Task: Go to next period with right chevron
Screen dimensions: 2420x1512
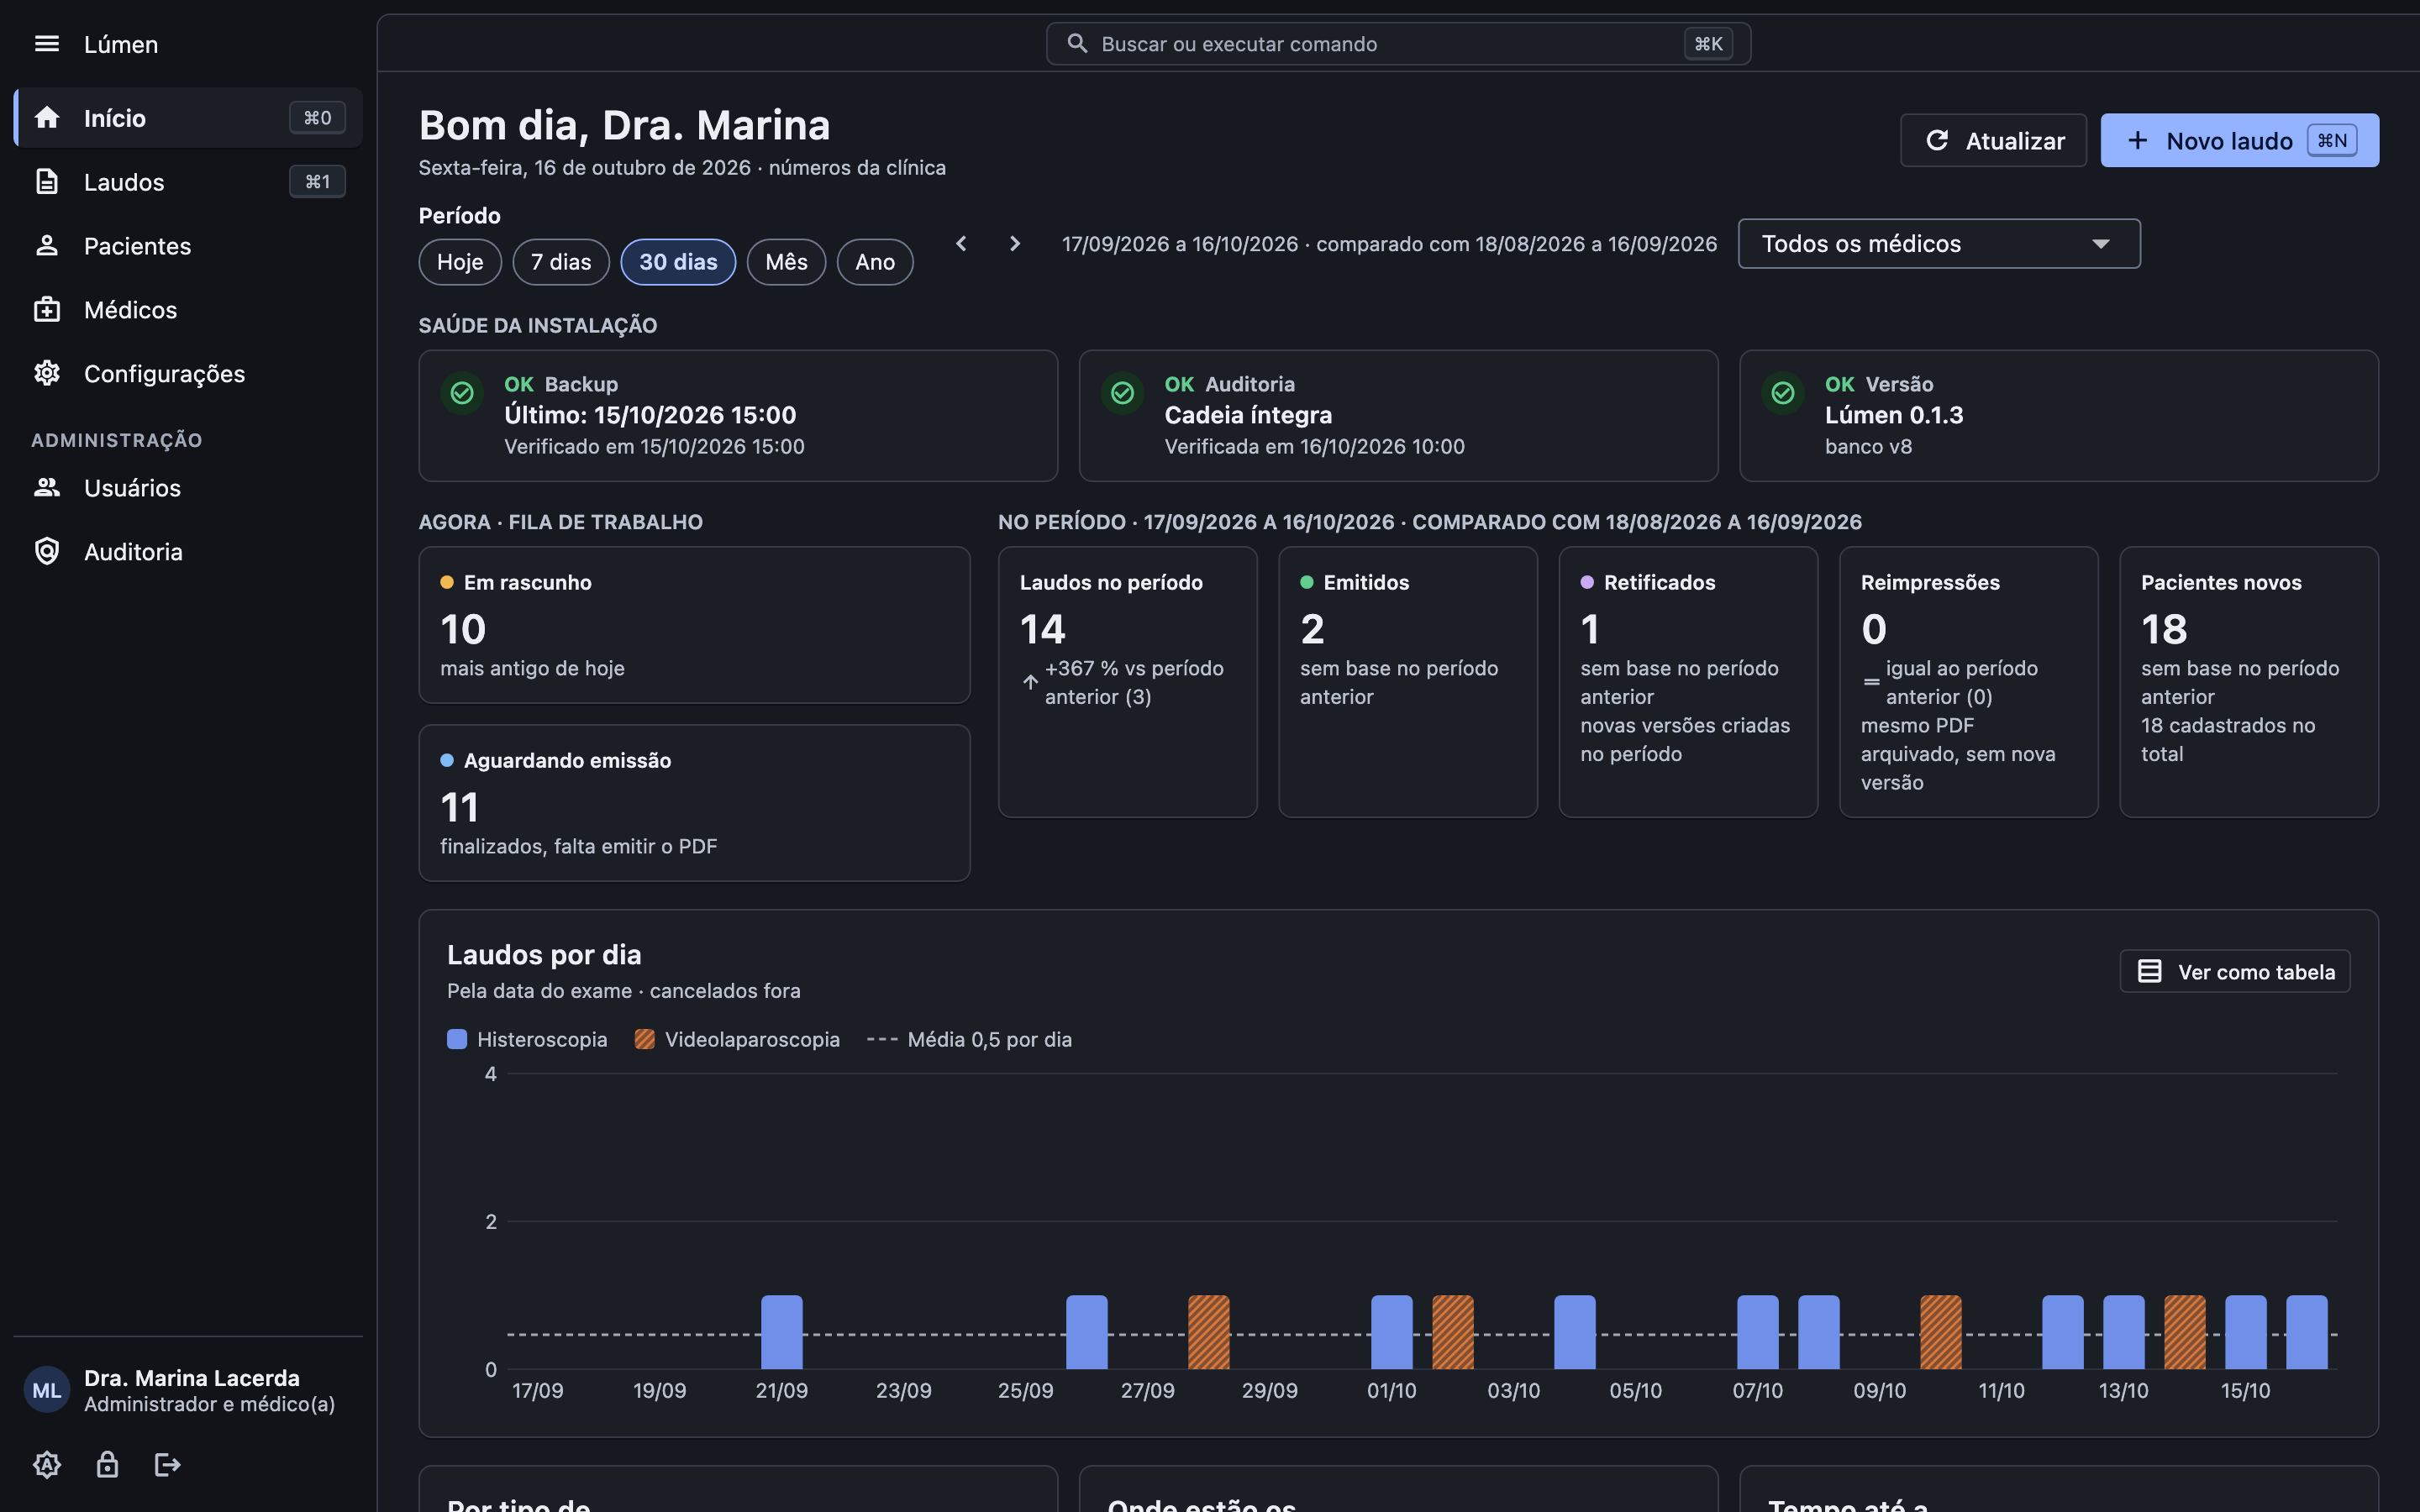Action: point(1015,244)
